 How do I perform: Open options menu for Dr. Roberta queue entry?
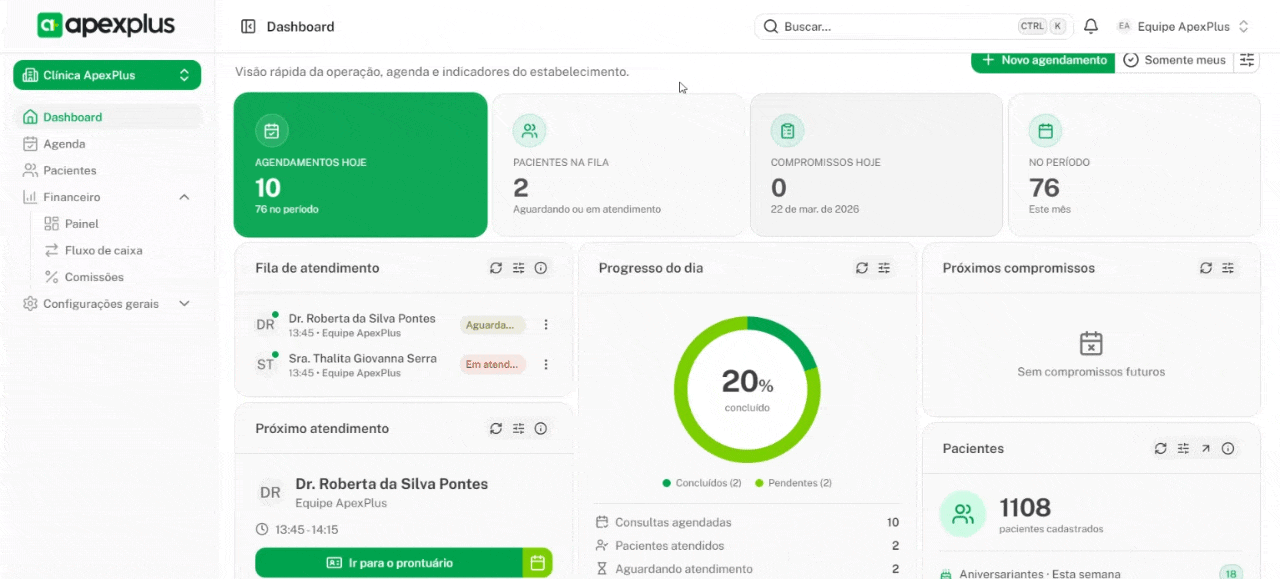(546, 325)
